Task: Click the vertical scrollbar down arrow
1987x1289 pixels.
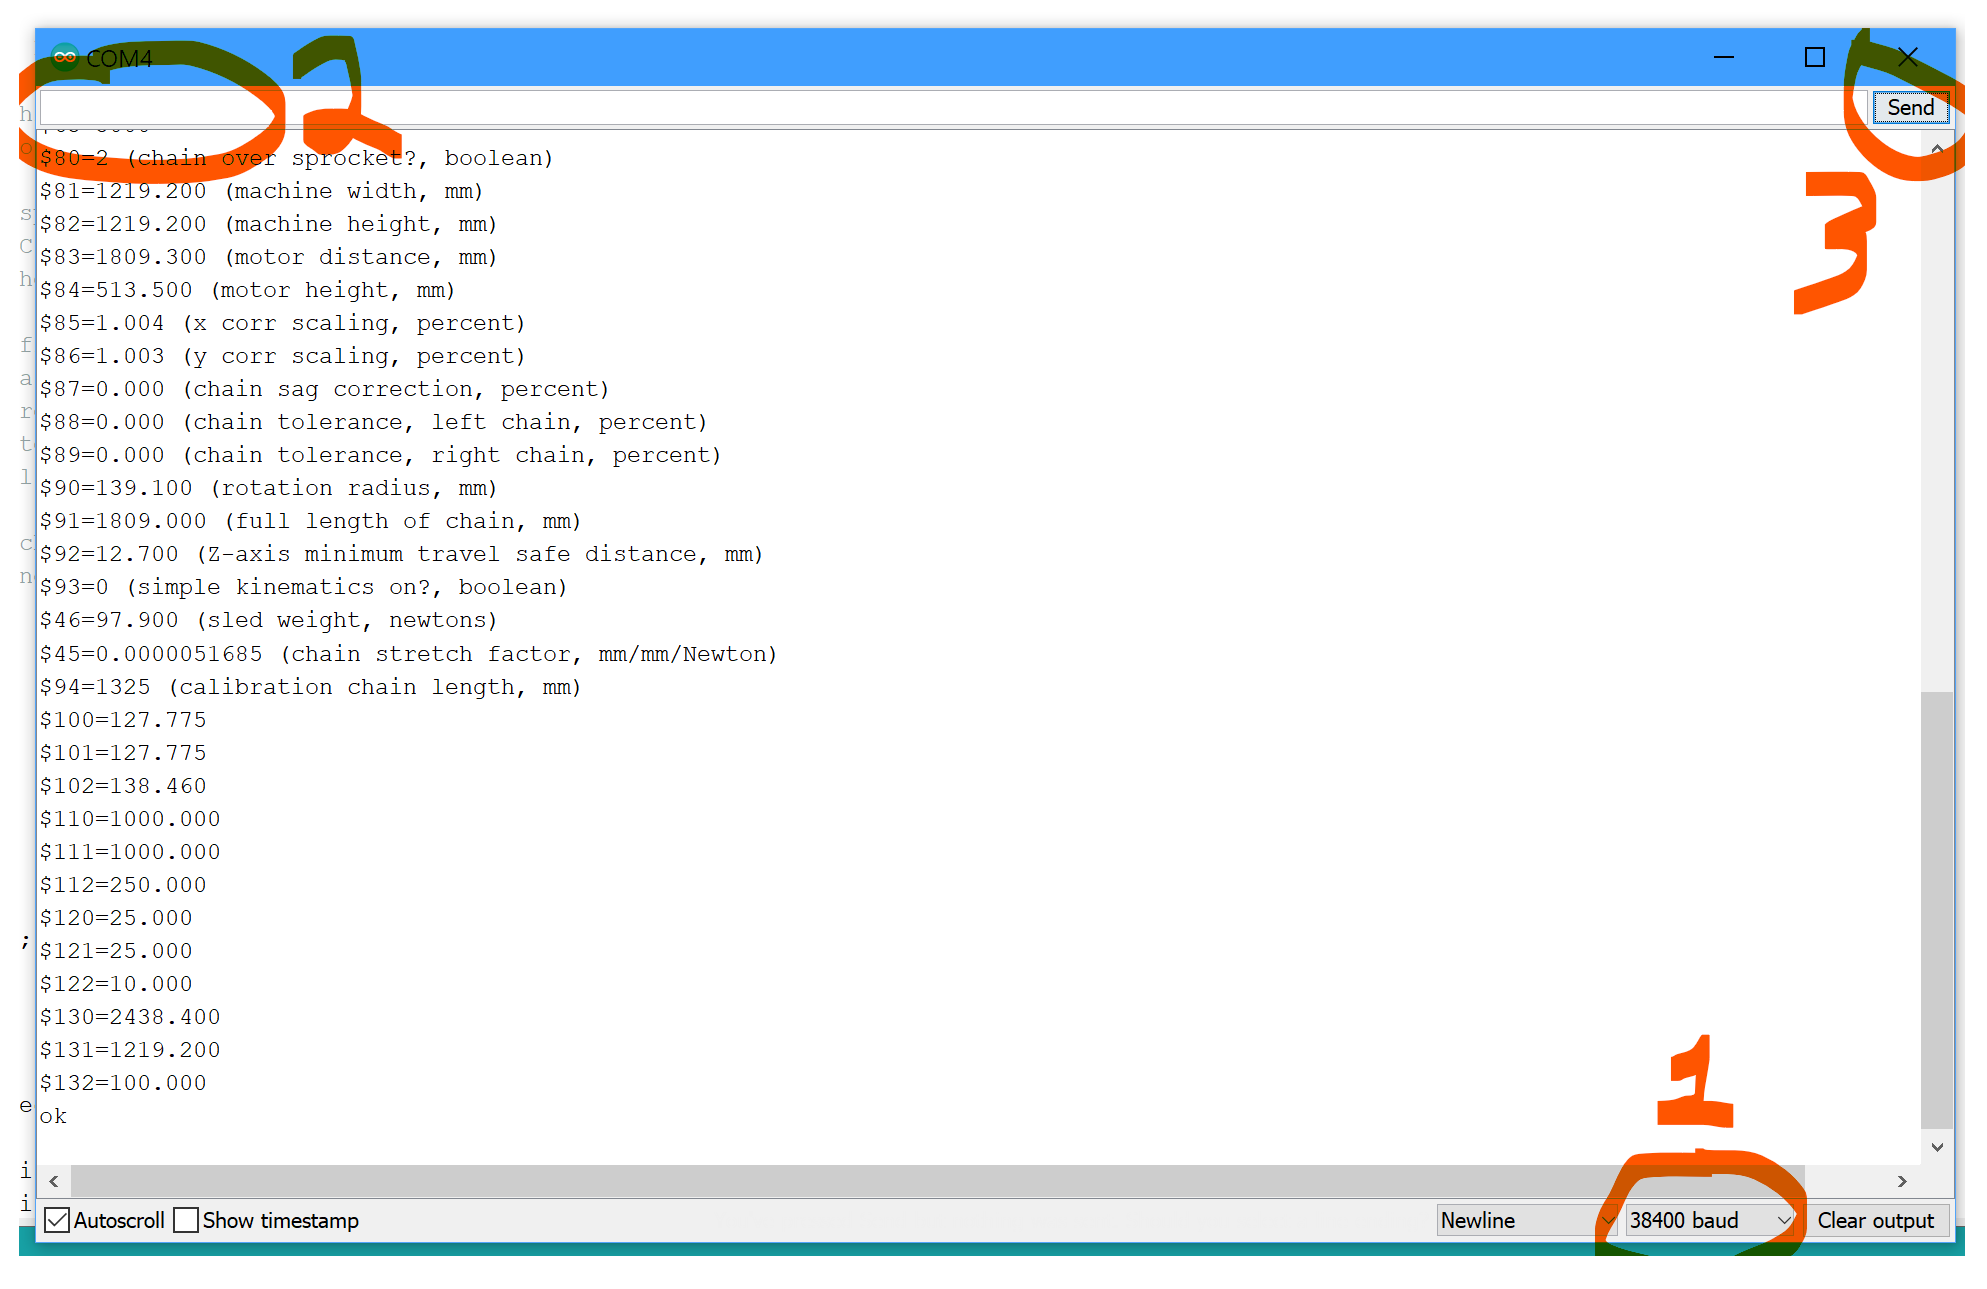Action: click(x=1937, y=1147)
